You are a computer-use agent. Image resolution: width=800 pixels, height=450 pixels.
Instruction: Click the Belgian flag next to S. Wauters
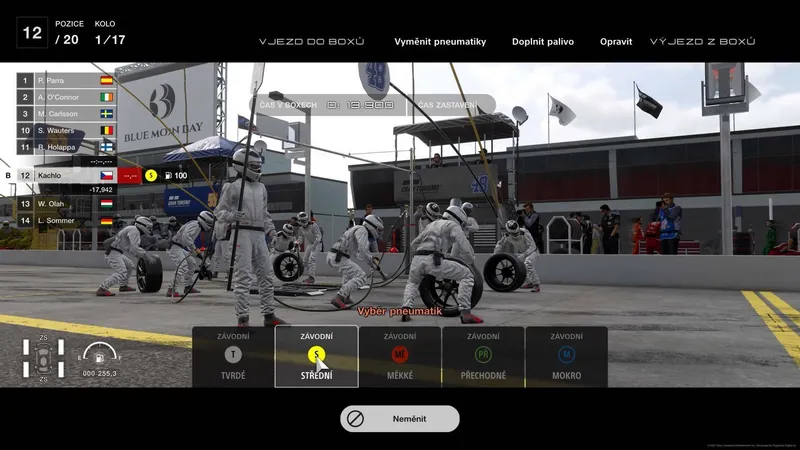106,131
